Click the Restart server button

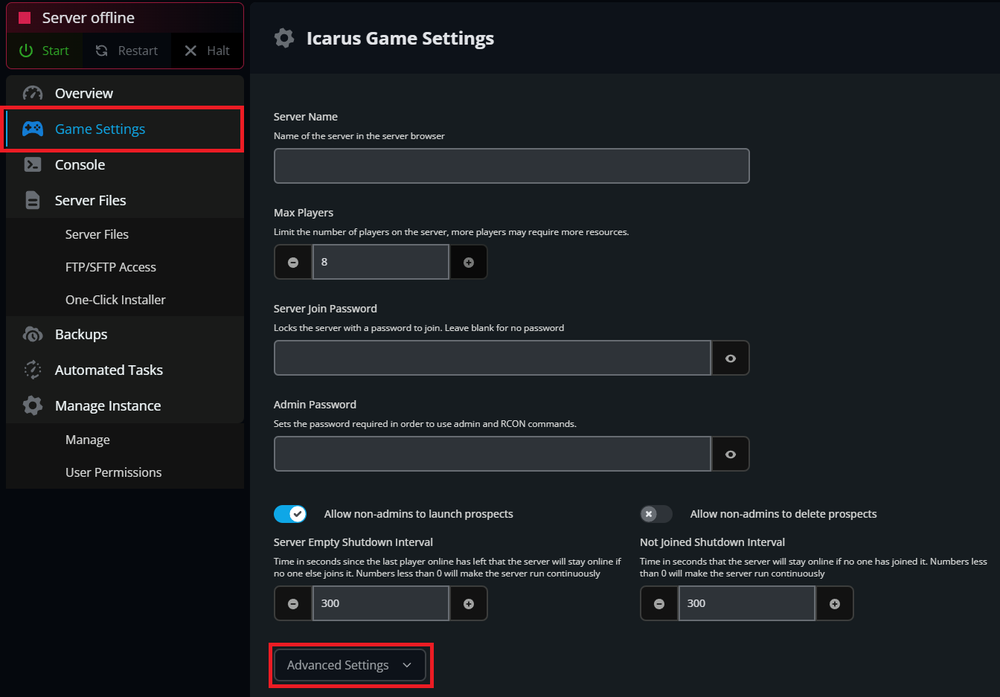pos(126,50)
